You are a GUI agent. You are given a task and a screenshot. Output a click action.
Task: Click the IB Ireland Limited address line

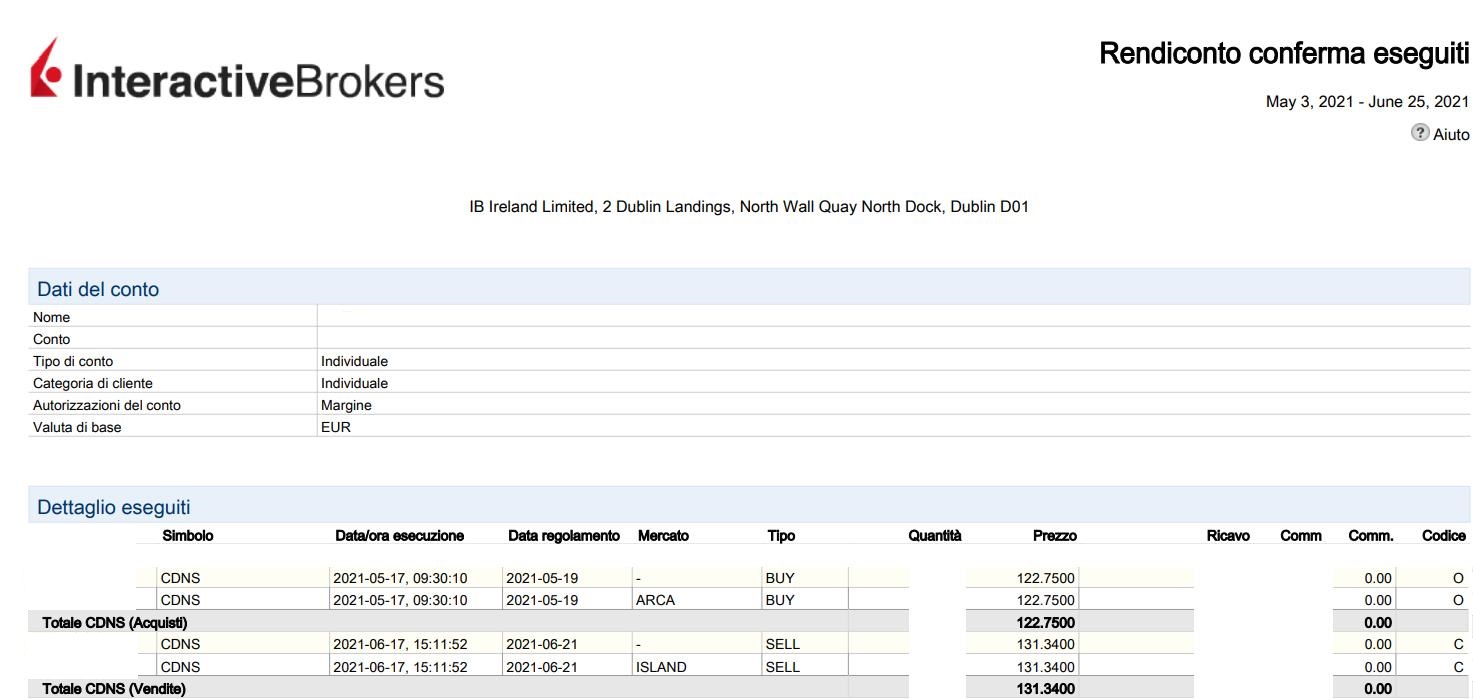click(x=749, y=207)
